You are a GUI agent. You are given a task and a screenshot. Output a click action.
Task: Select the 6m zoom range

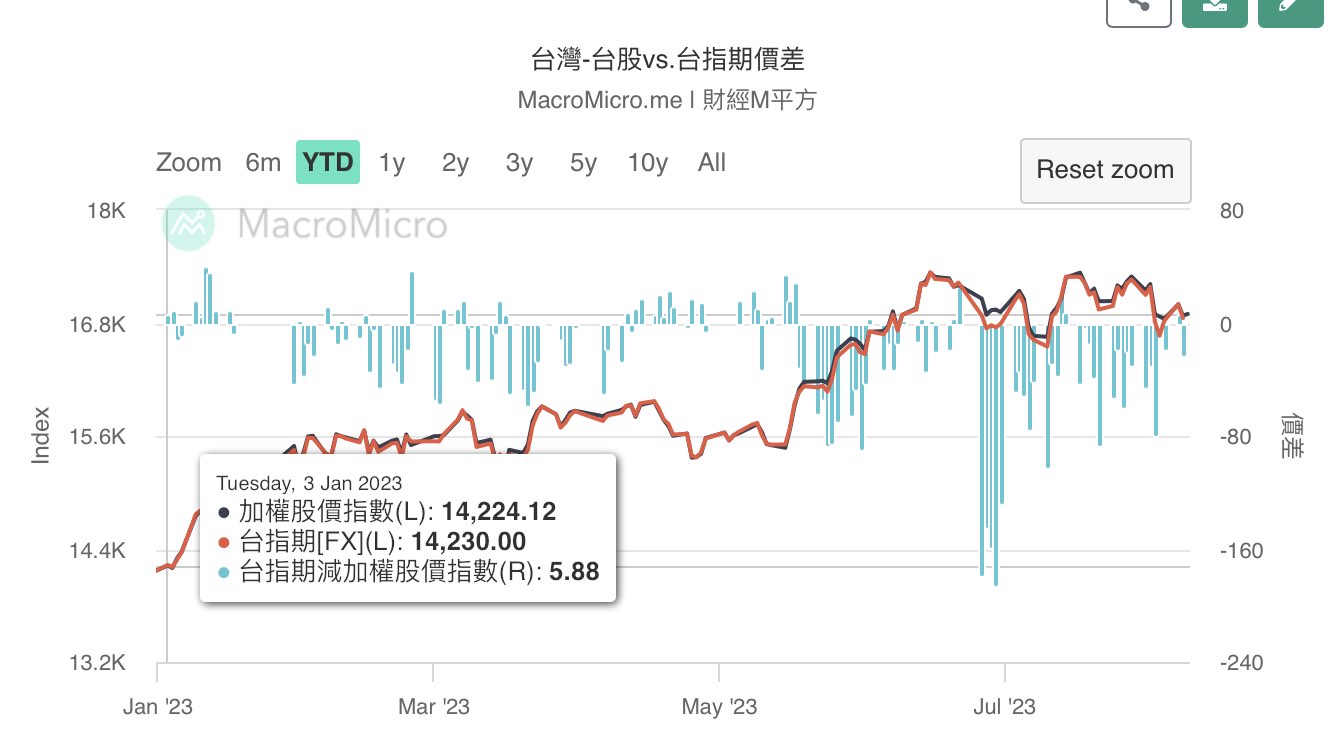click(263, 163)
